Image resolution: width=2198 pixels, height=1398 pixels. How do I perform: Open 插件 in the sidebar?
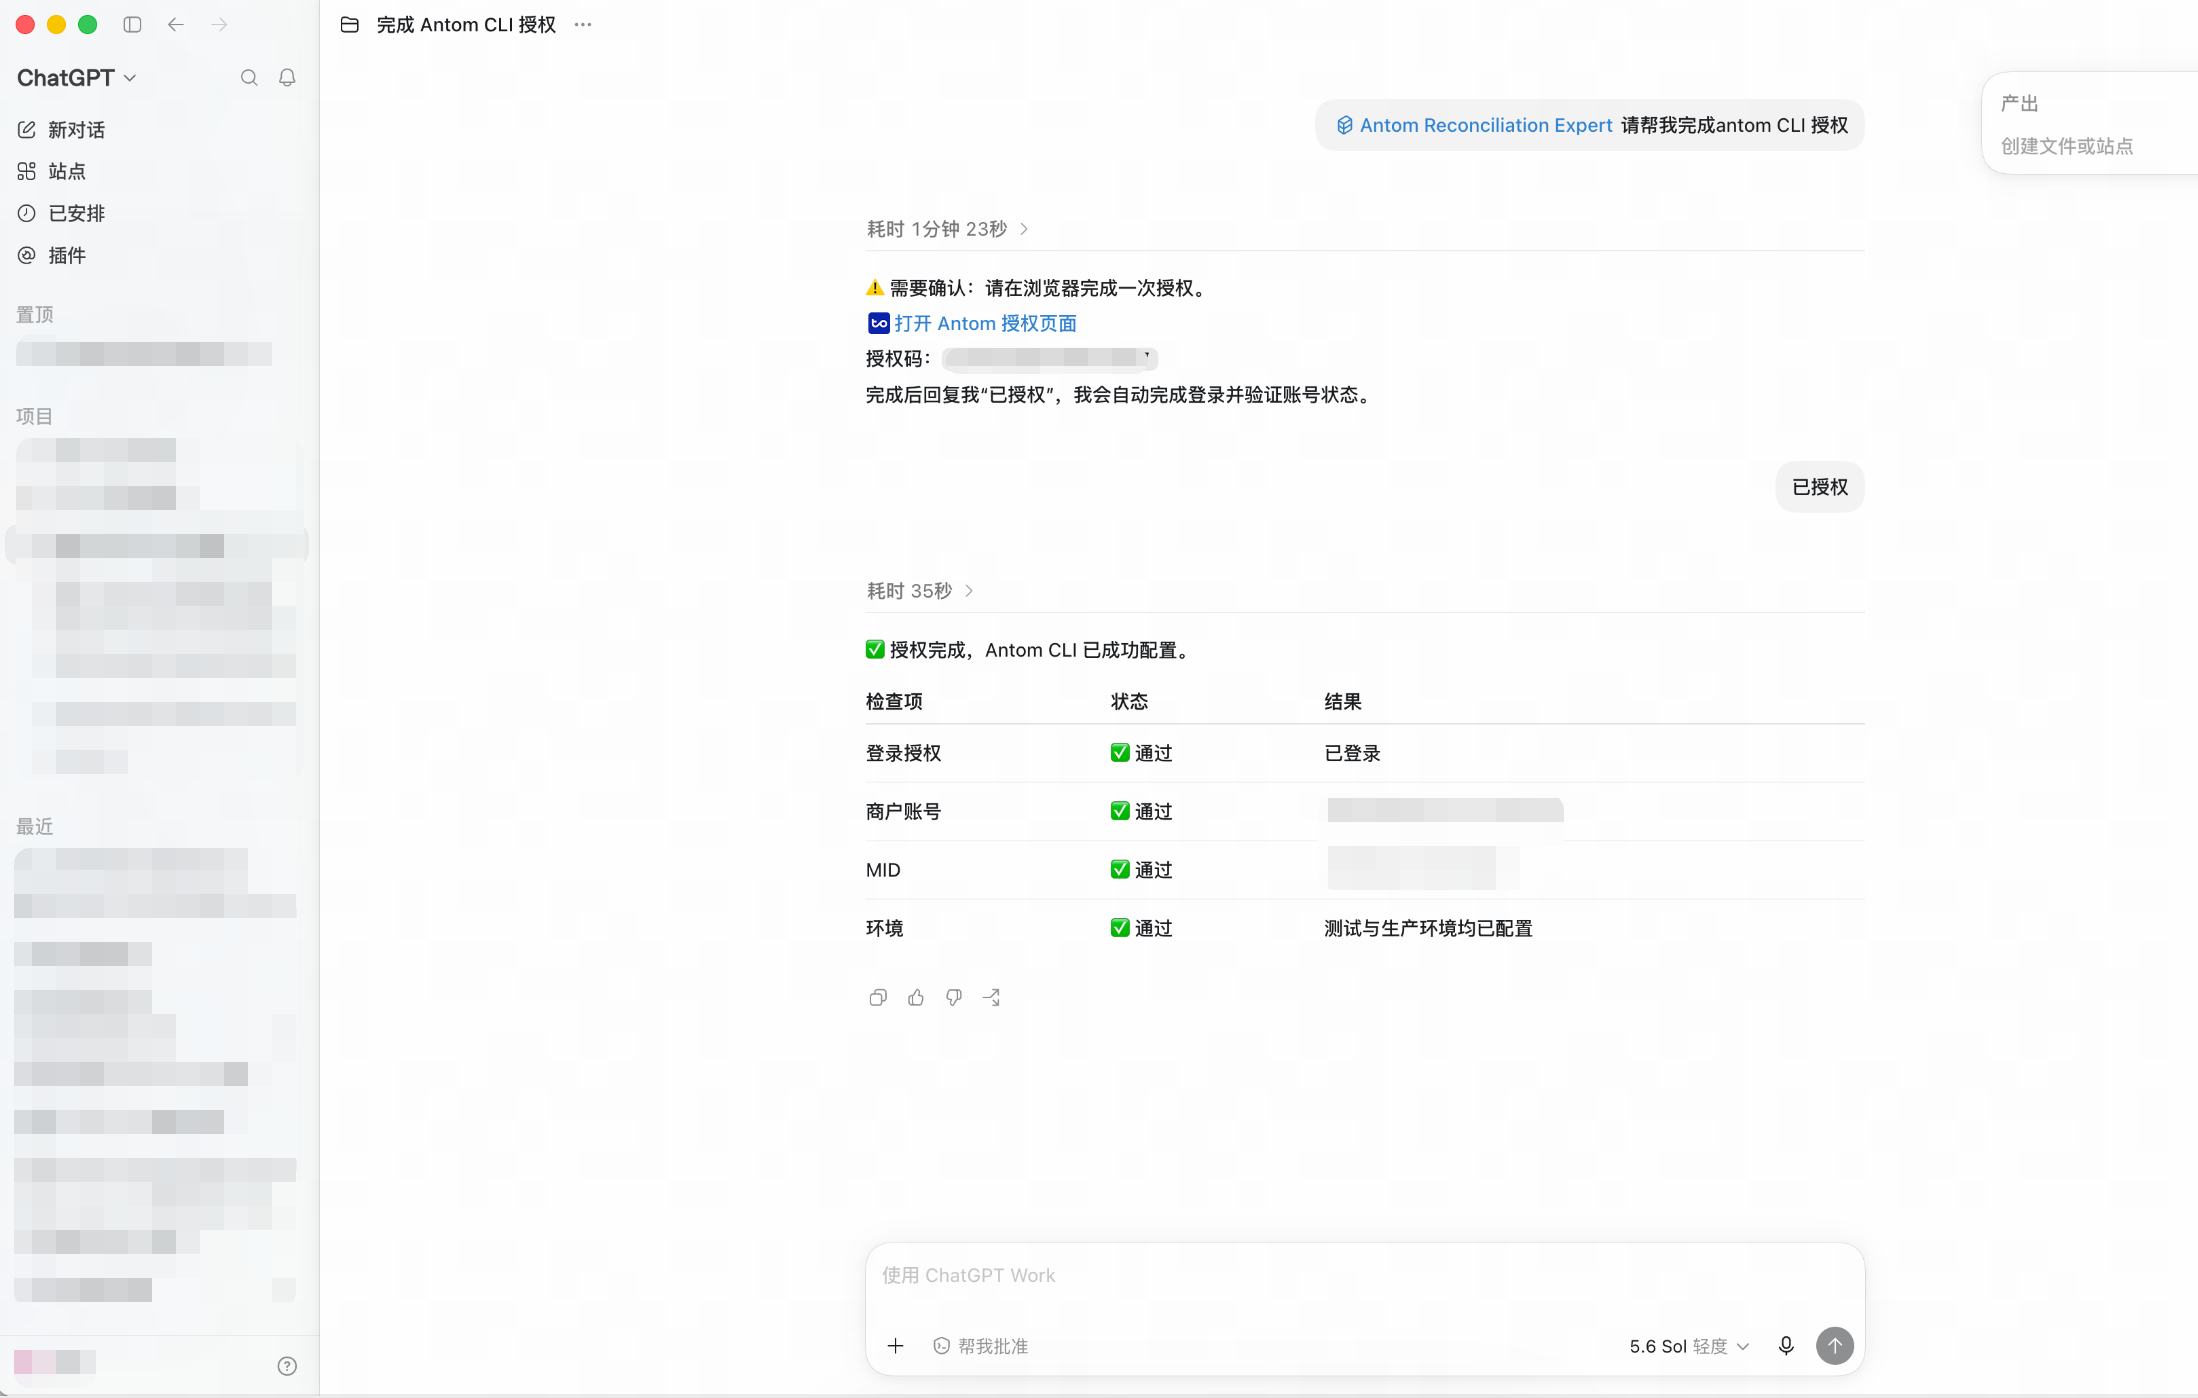(52, 256)
